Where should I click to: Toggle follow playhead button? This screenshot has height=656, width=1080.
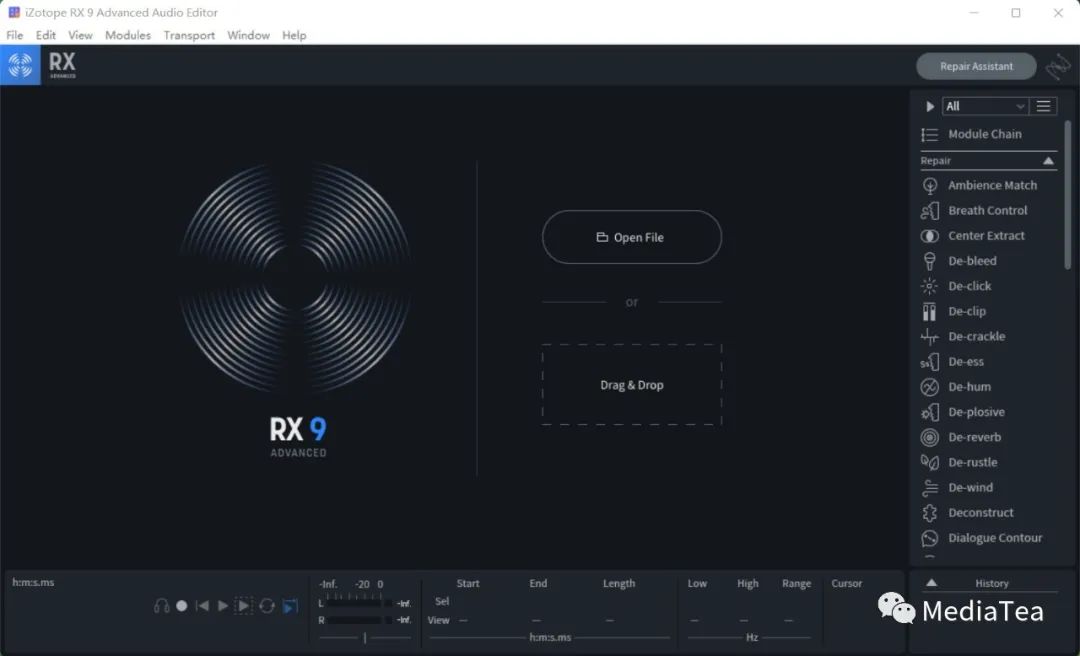(290, 606)
